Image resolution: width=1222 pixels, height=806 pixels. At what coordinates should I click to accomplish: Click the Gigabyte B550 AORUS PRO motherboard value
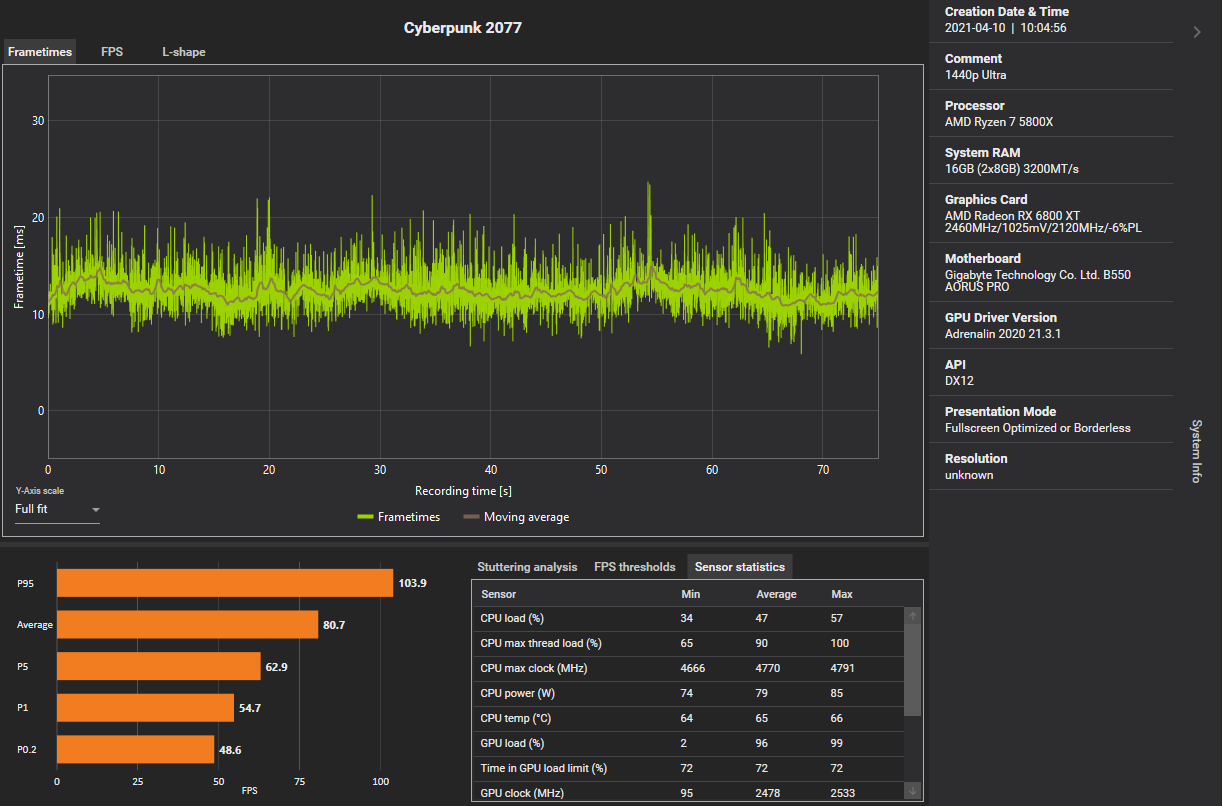pos(1038,281)
